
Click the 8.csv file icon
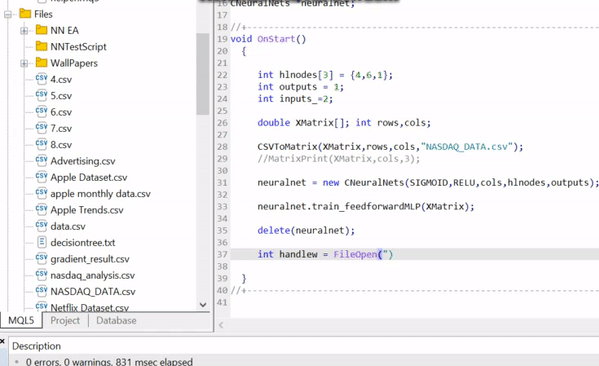click(41, 144)
